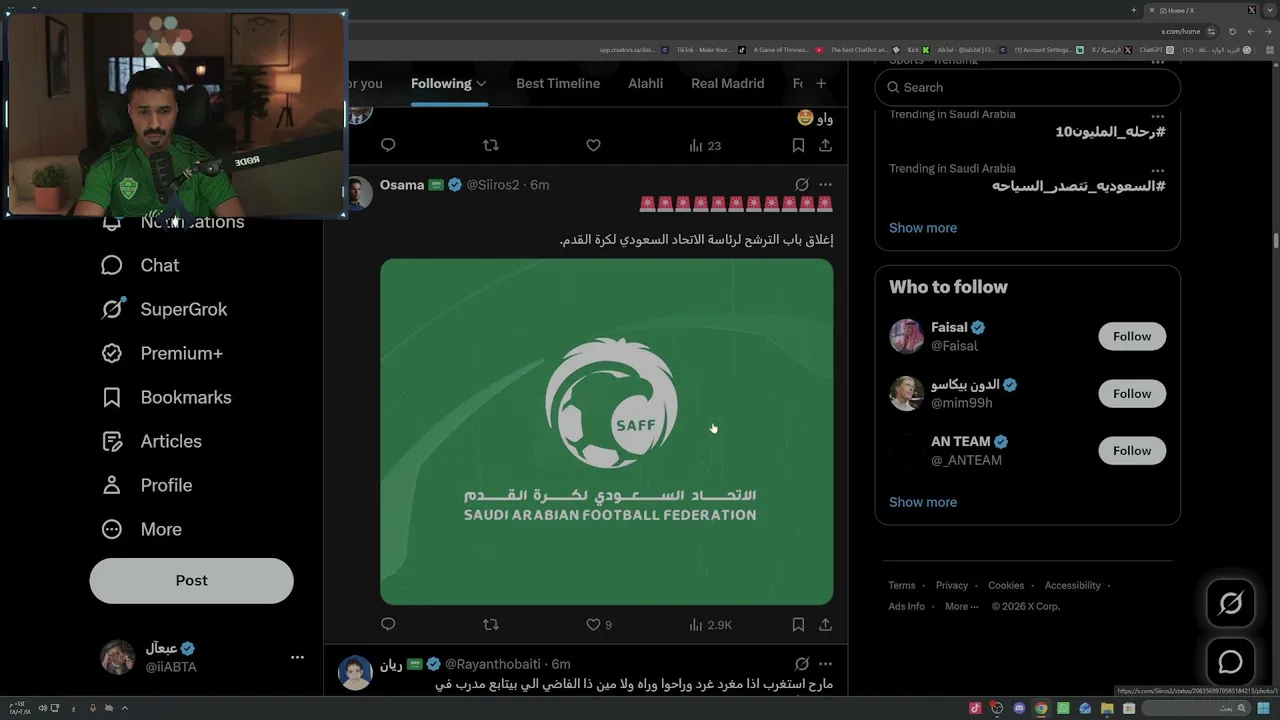1280x720 pixels.
Task: Open the Accessibility footer link
Action: pos(1072,585)
